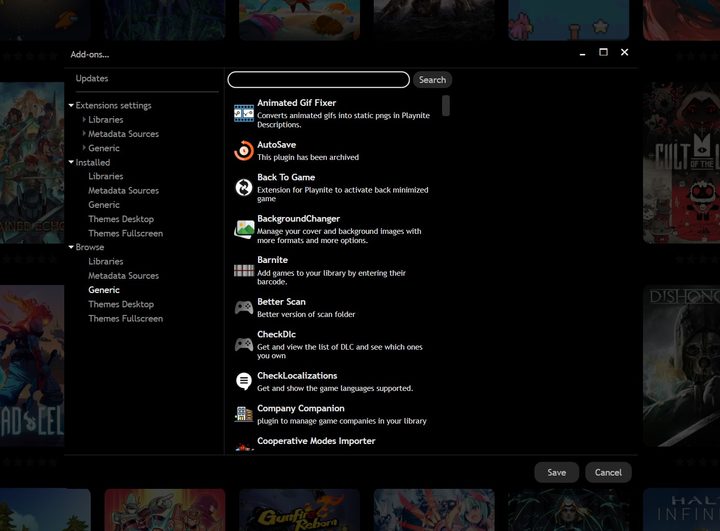Maximize the Add-ons window
This screenshot has width=720, height=531.
click(x=603, y=52)
